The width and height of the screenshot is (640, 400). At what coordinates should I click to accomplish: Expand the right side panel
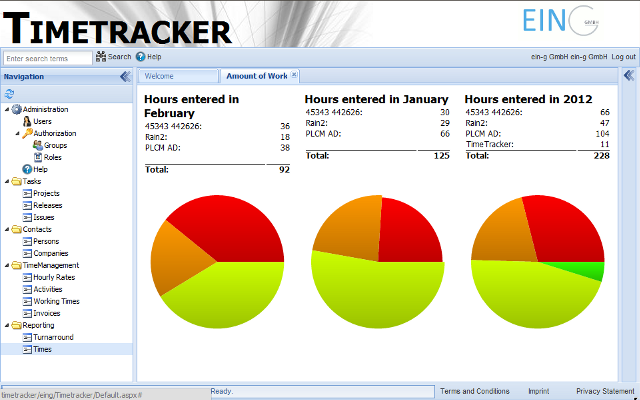[x=629, y=76]
